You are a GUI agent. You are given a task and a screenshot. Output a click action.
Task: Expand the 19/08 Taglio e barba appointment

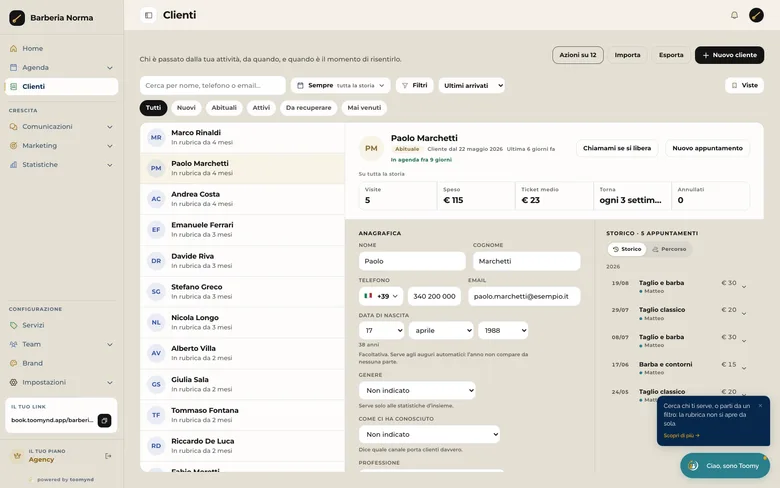(x=744, y=287)
